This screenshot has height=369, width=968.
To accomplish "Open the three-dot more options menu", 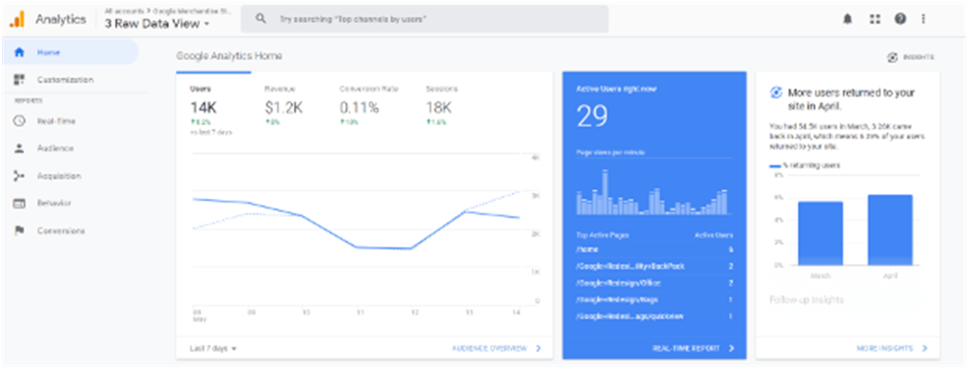I will coord(923,19).
